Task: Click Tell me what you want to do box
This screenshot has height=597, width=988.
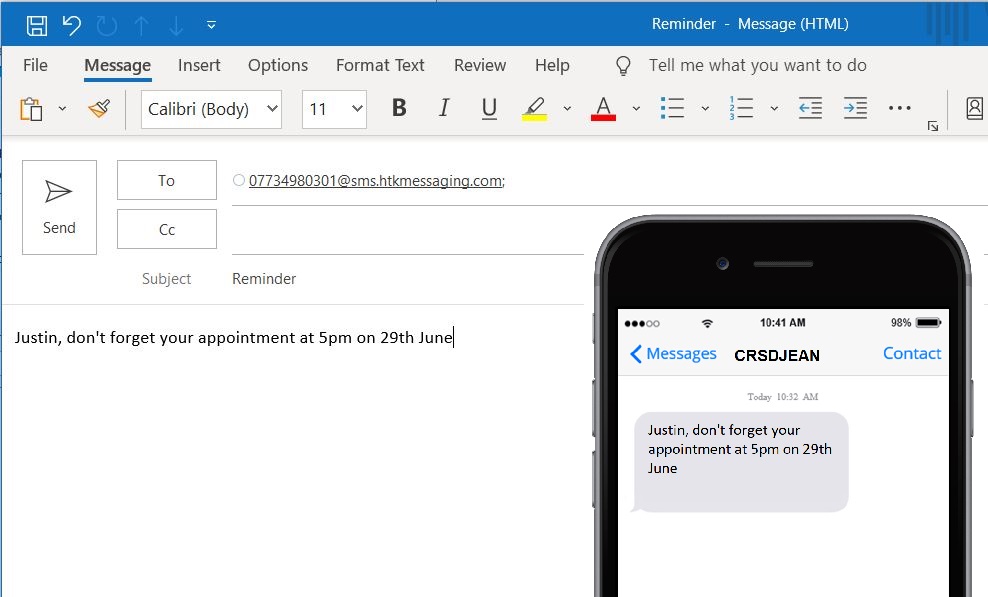Action: click(757, 65)
